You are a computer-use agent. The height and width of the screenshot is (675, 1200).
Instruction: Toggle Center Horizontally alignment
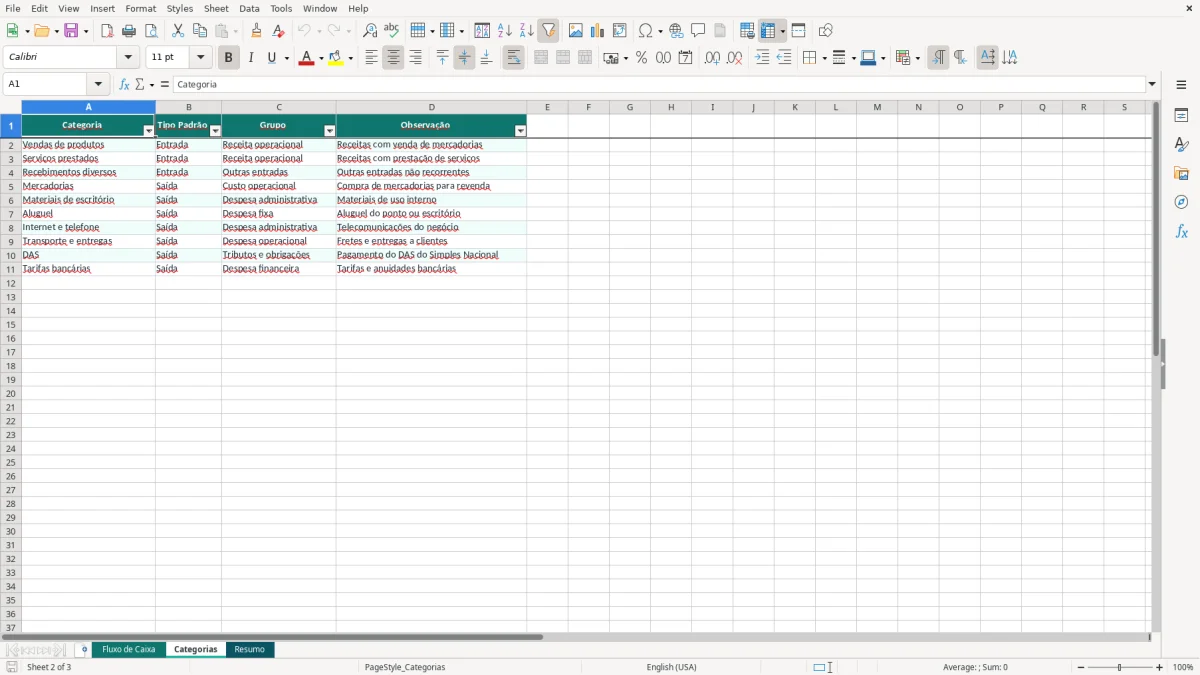pos(393,58)
